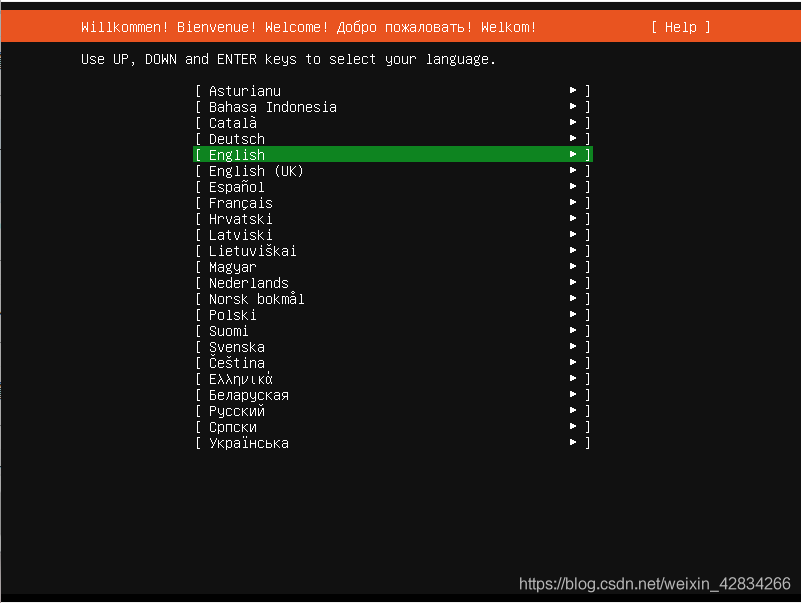Image resolution: width=801 pixels, height=603 pixels.
Task: Select English (UK) language
Action: click(x=393, y=171)
